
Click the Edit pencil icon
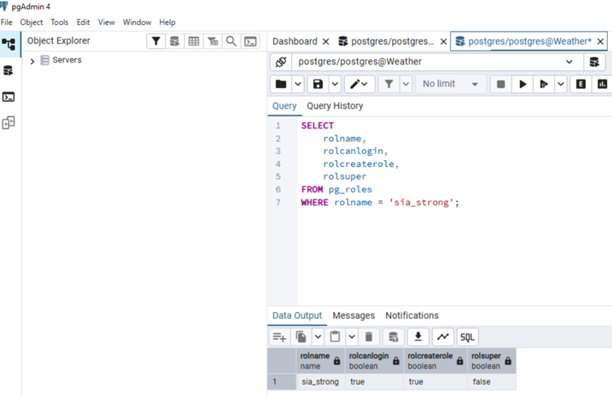click(359, 84)
